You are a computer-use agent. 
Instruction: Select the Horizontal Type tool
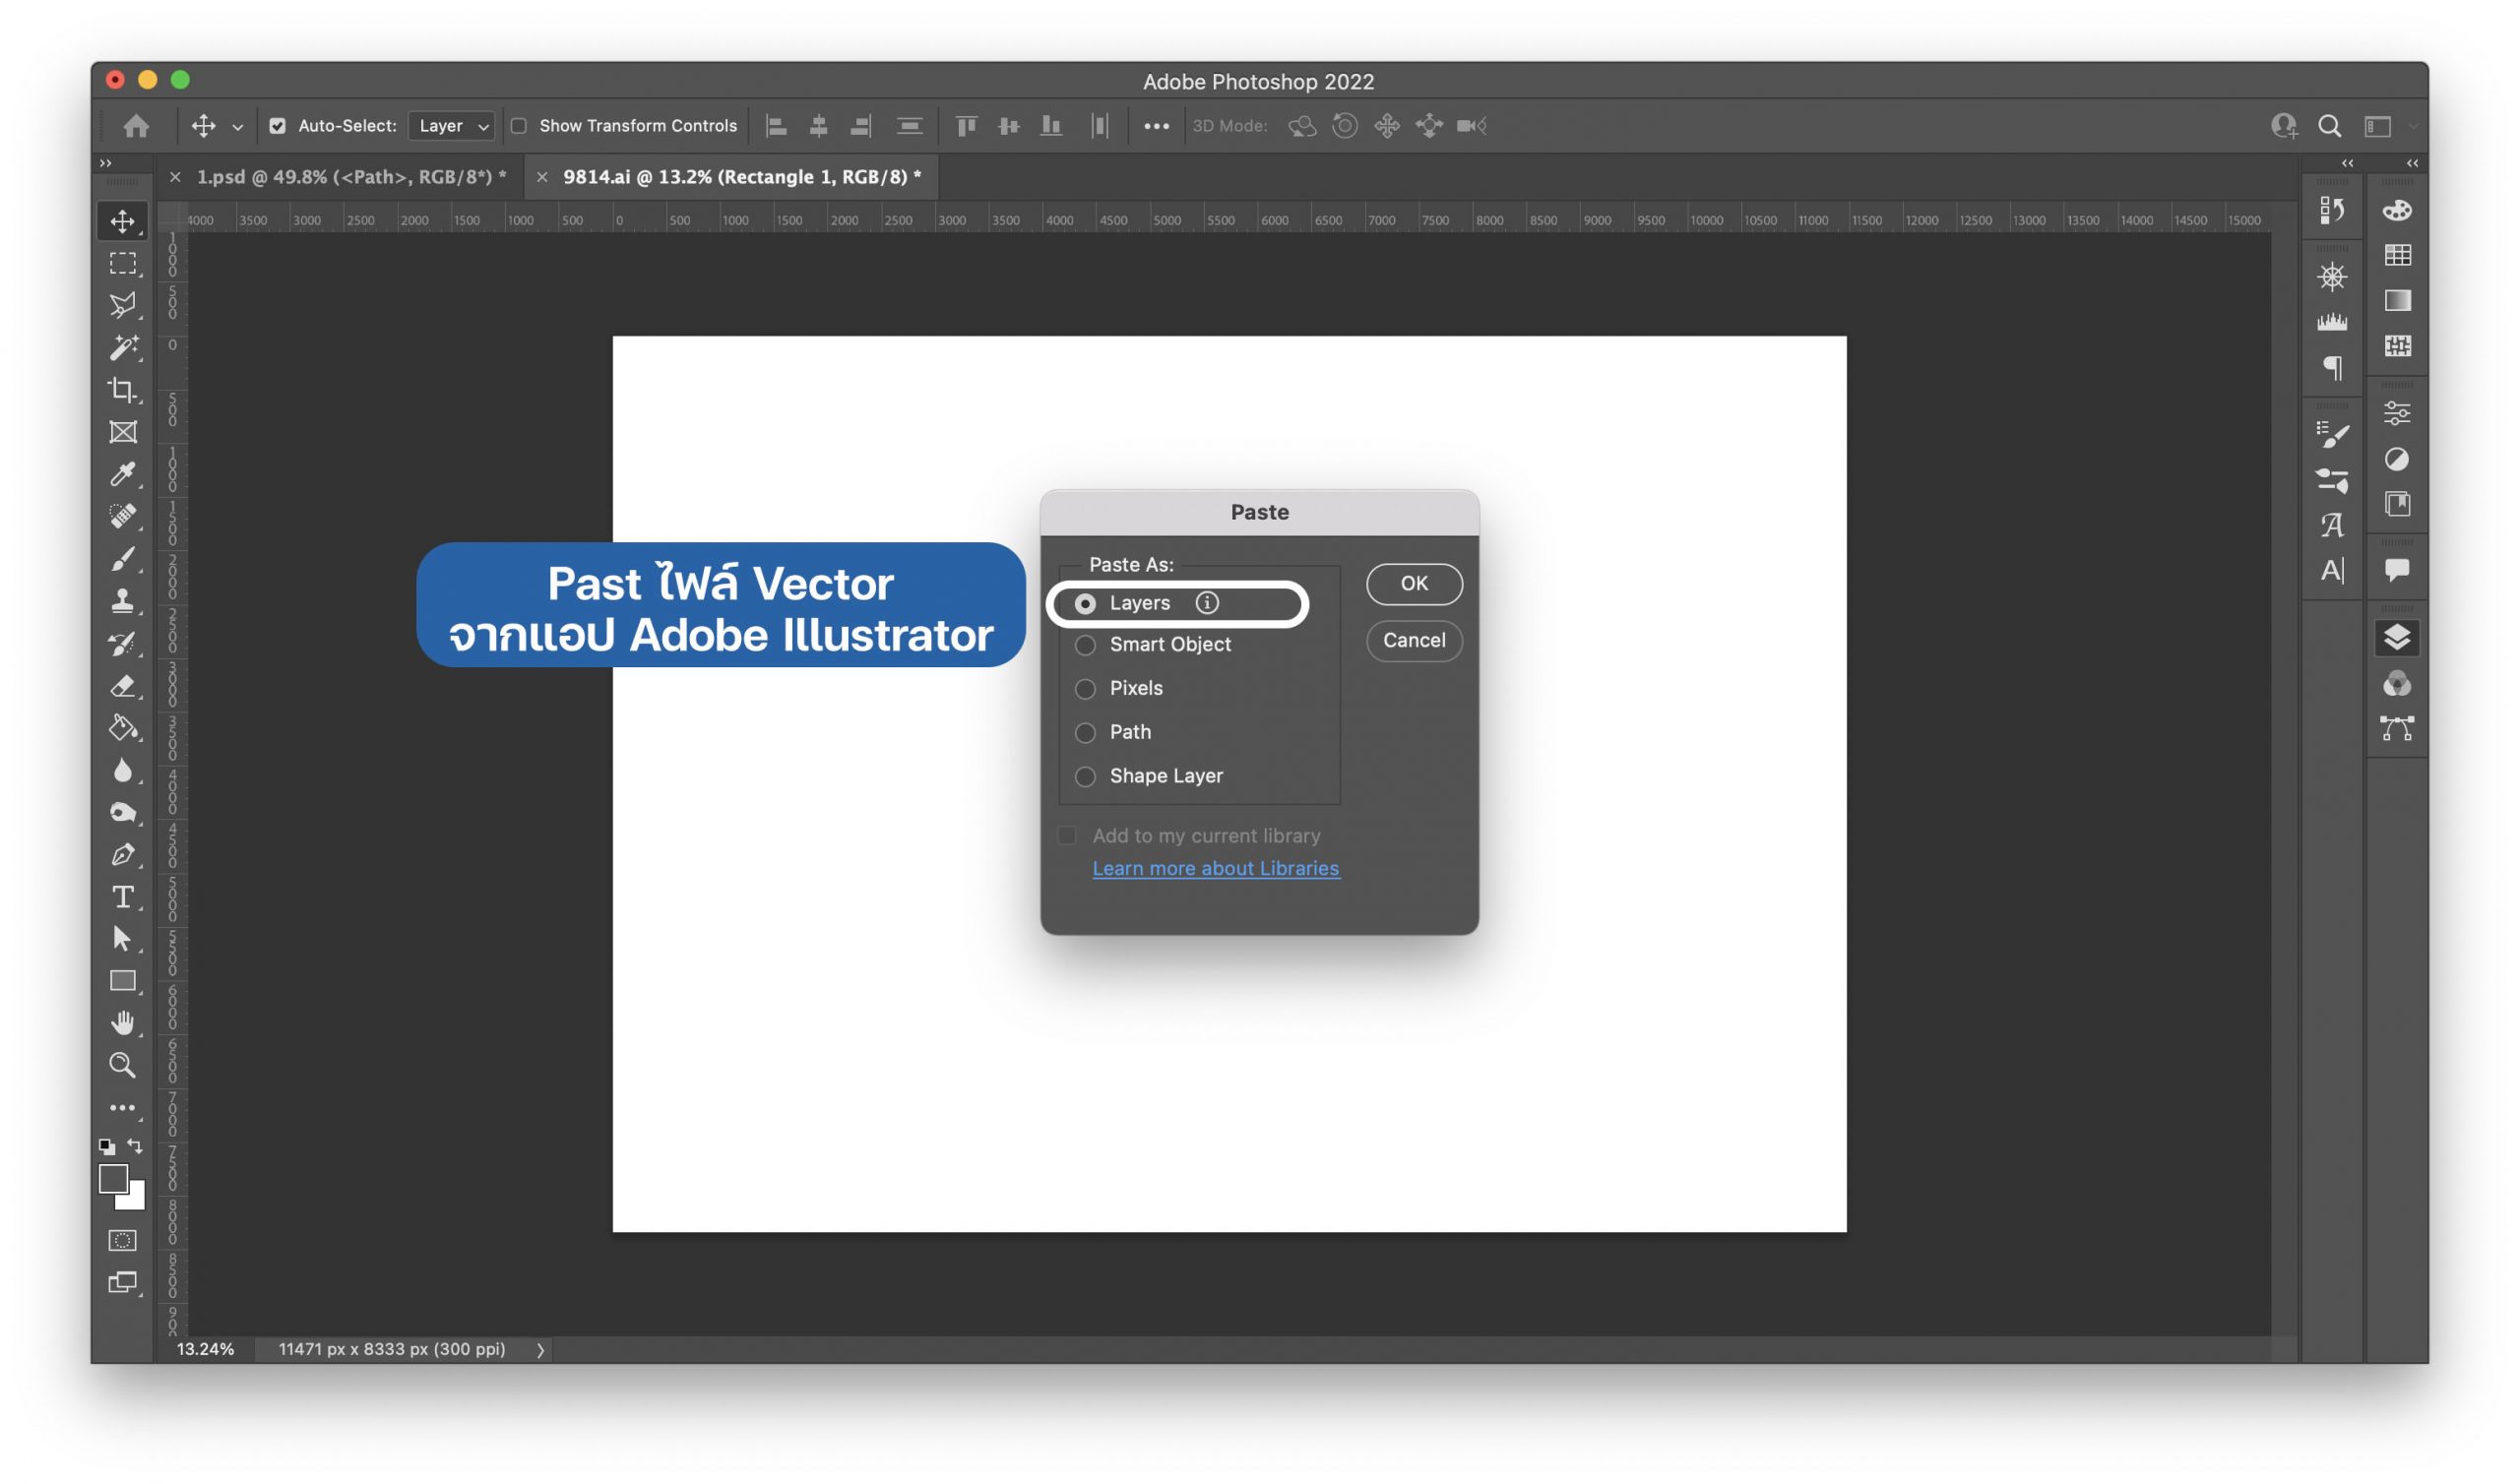pos(122,897)
